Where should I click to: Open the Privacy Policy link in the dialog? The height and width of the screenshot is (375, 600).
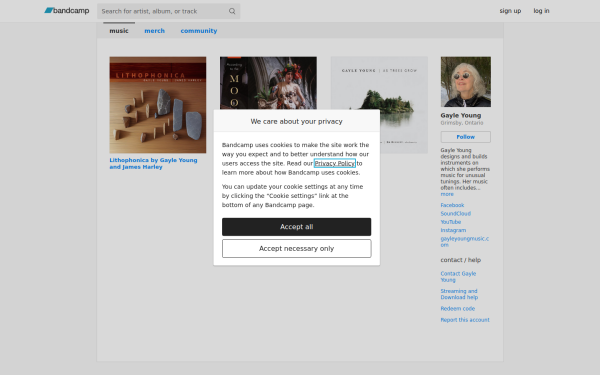click(334, 163)
